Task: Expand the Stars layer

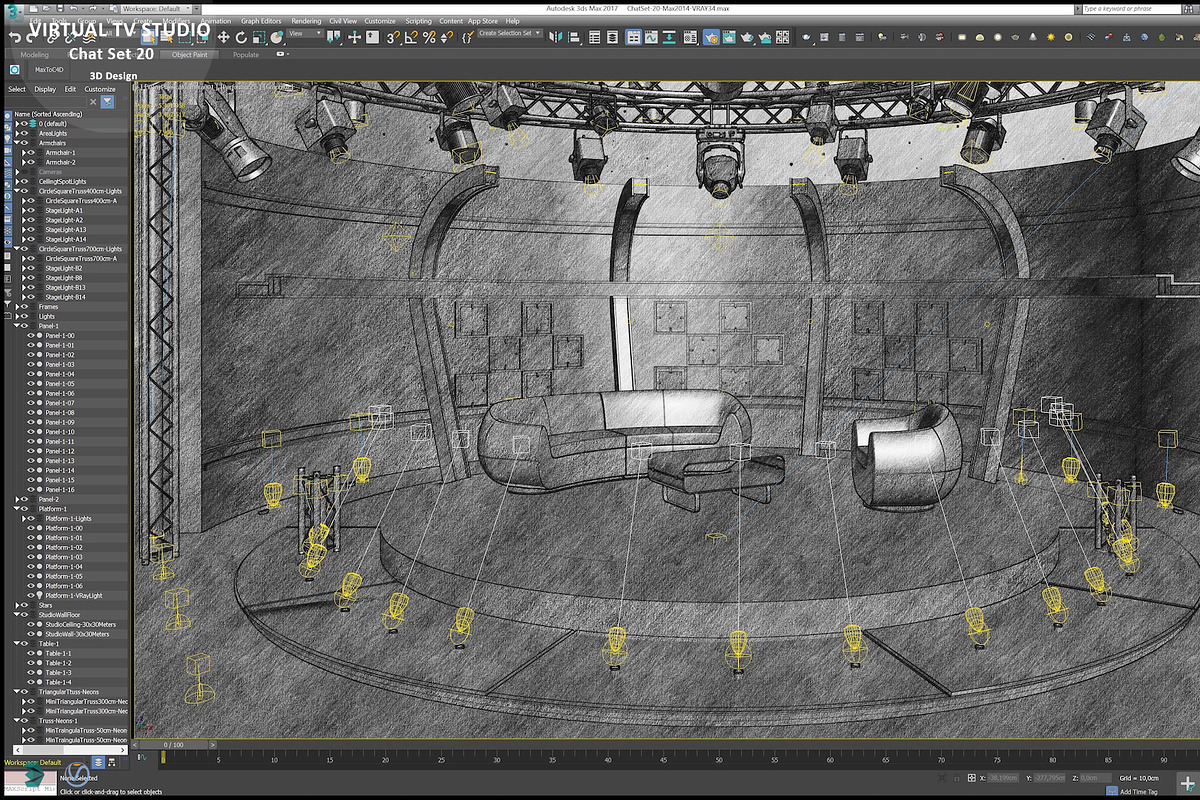Action: pyautogui.click(x=17, y=605)
